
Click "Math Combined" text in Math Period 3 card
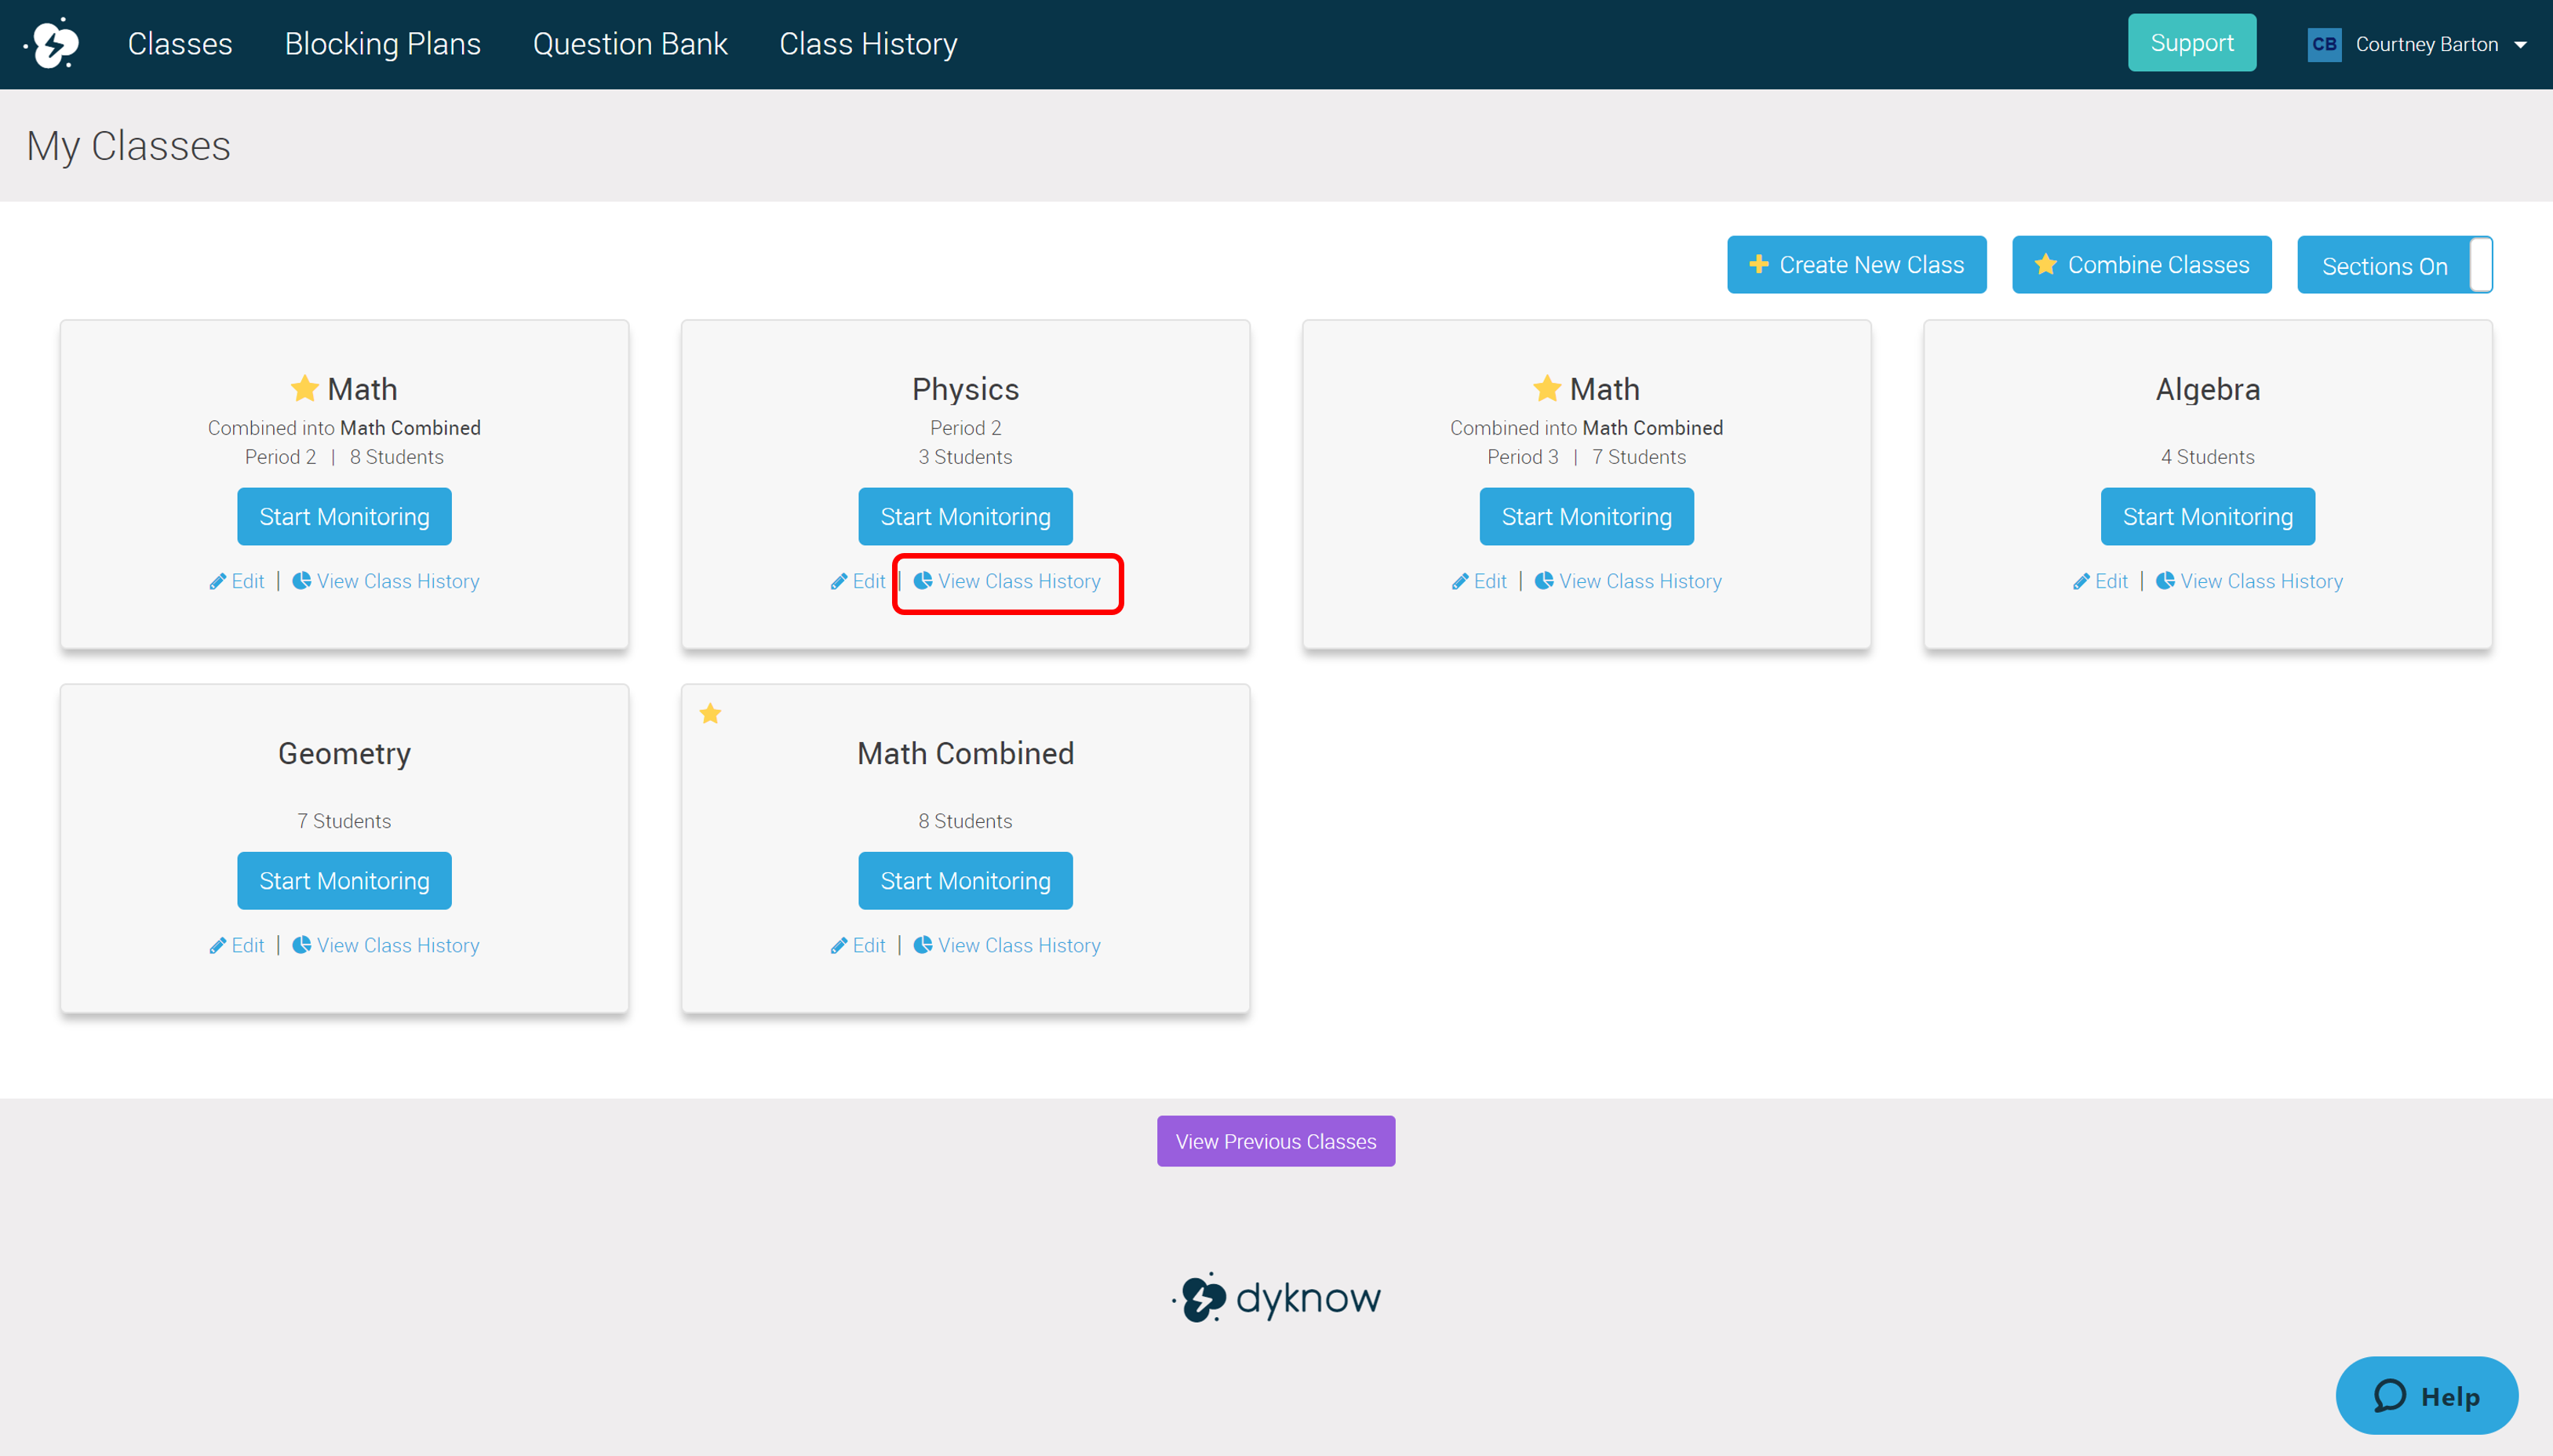click(x=1652, y=428)
